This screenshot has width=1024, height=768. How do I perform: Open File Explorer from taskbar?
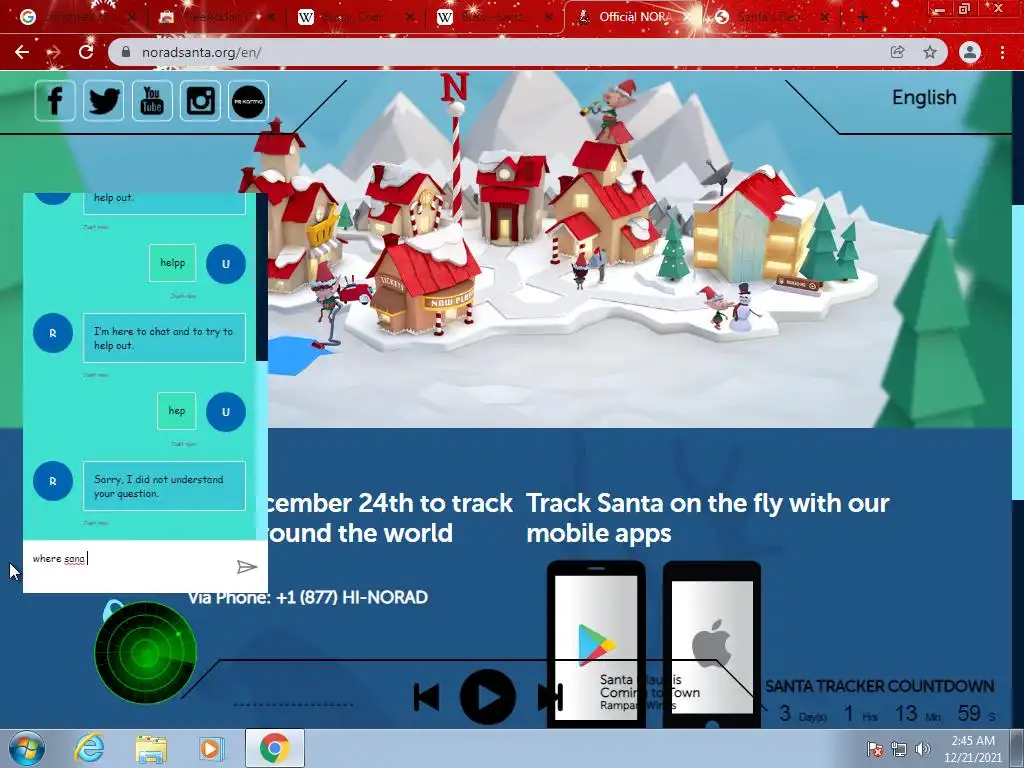click(x=151, y=748)
